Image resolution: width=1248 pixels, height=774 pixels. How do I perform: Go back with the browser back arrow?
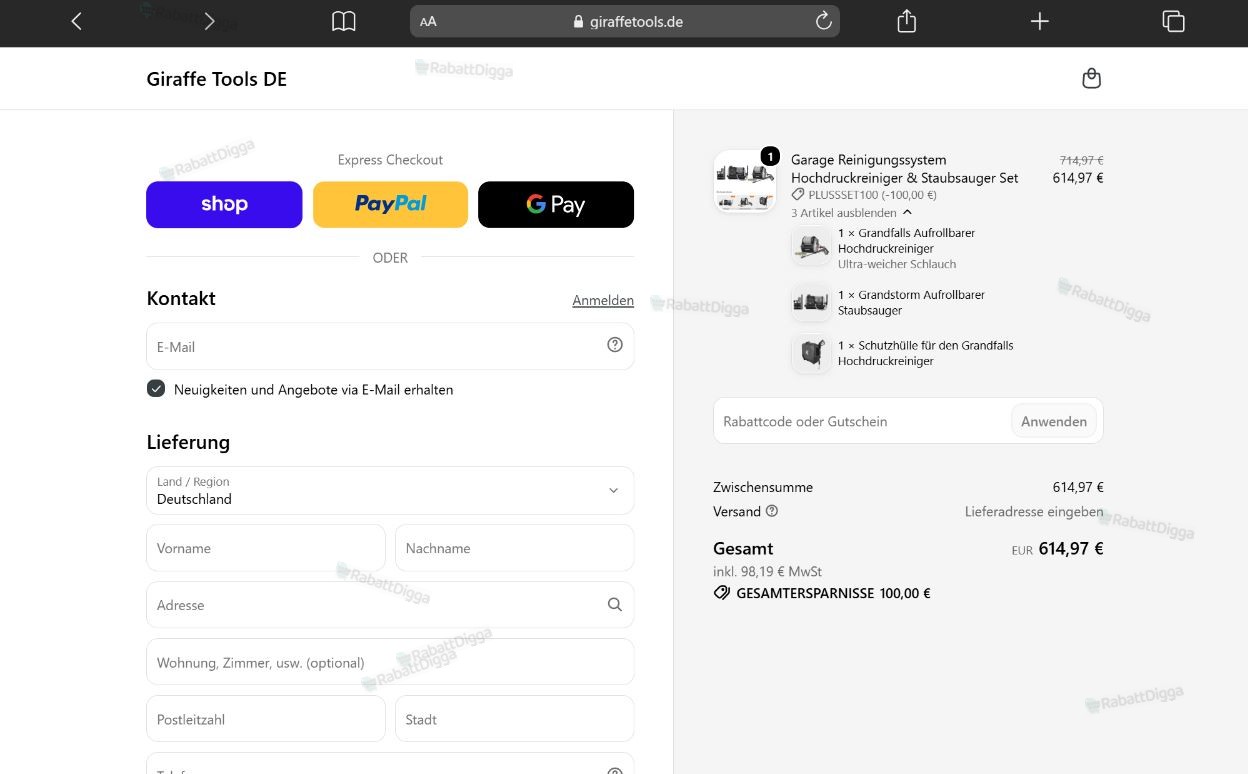76,21
